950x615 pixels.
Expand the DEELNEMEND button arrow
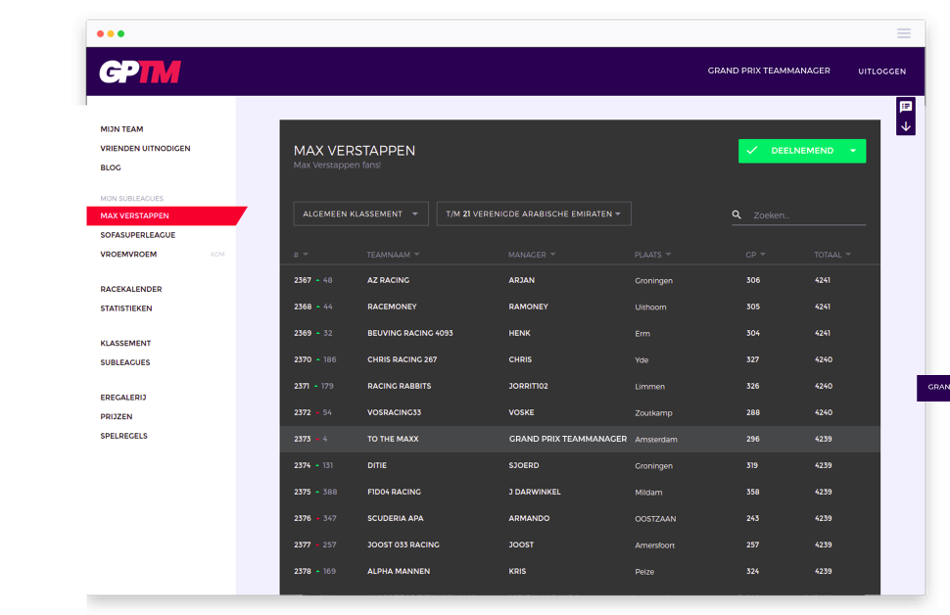point(853,151)
